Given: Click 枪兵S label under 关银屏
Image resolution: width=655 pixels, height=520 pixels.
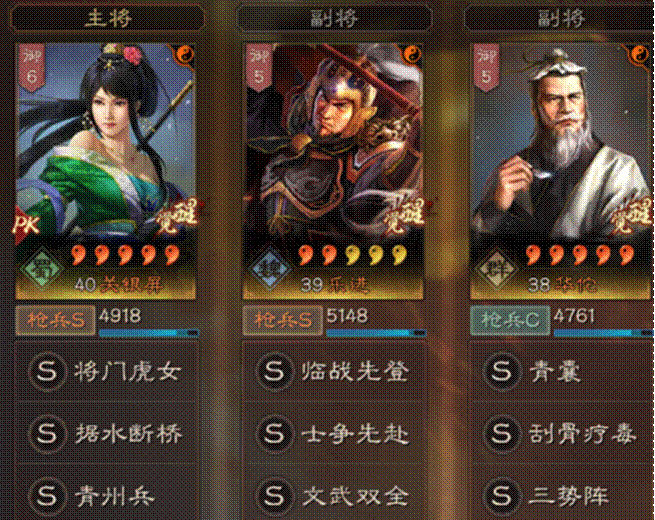Looking at the screenshot, I should coord(56,320).
